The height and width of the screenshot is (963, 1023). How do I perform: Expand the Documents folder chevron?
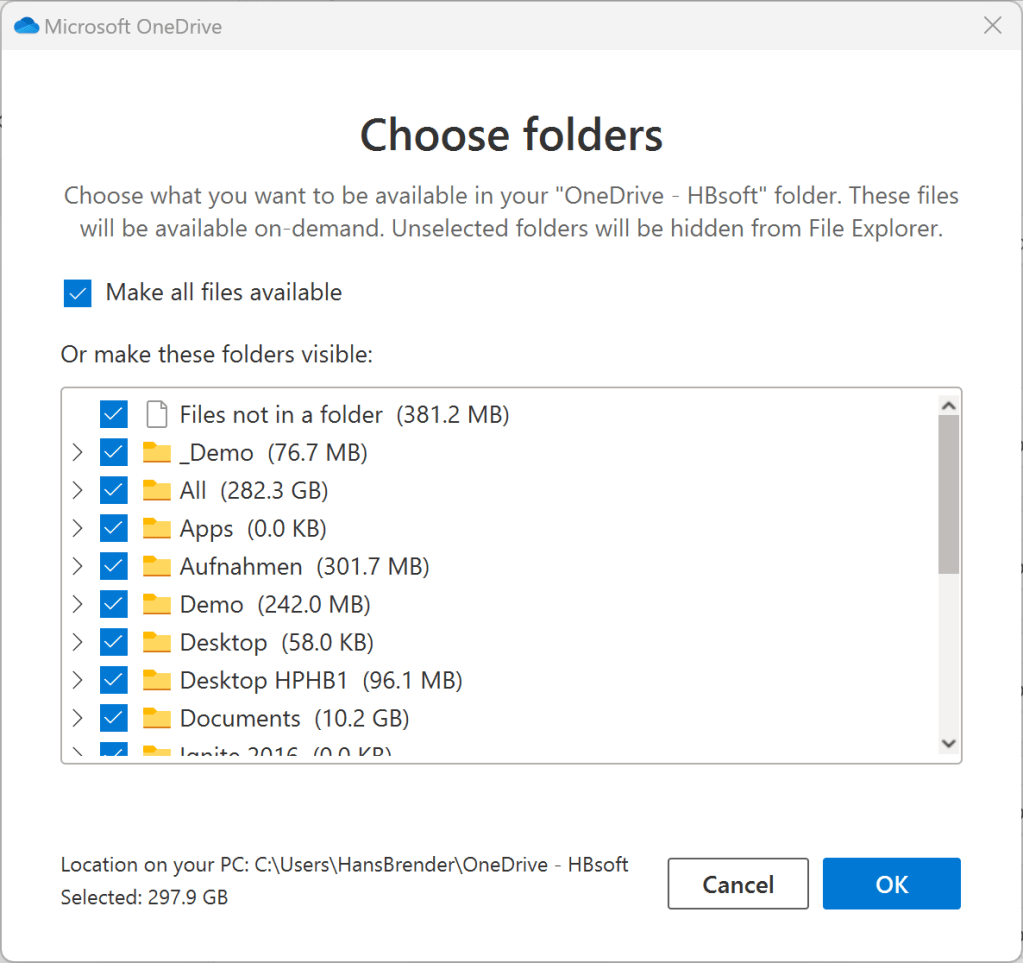tap(77, 718)
